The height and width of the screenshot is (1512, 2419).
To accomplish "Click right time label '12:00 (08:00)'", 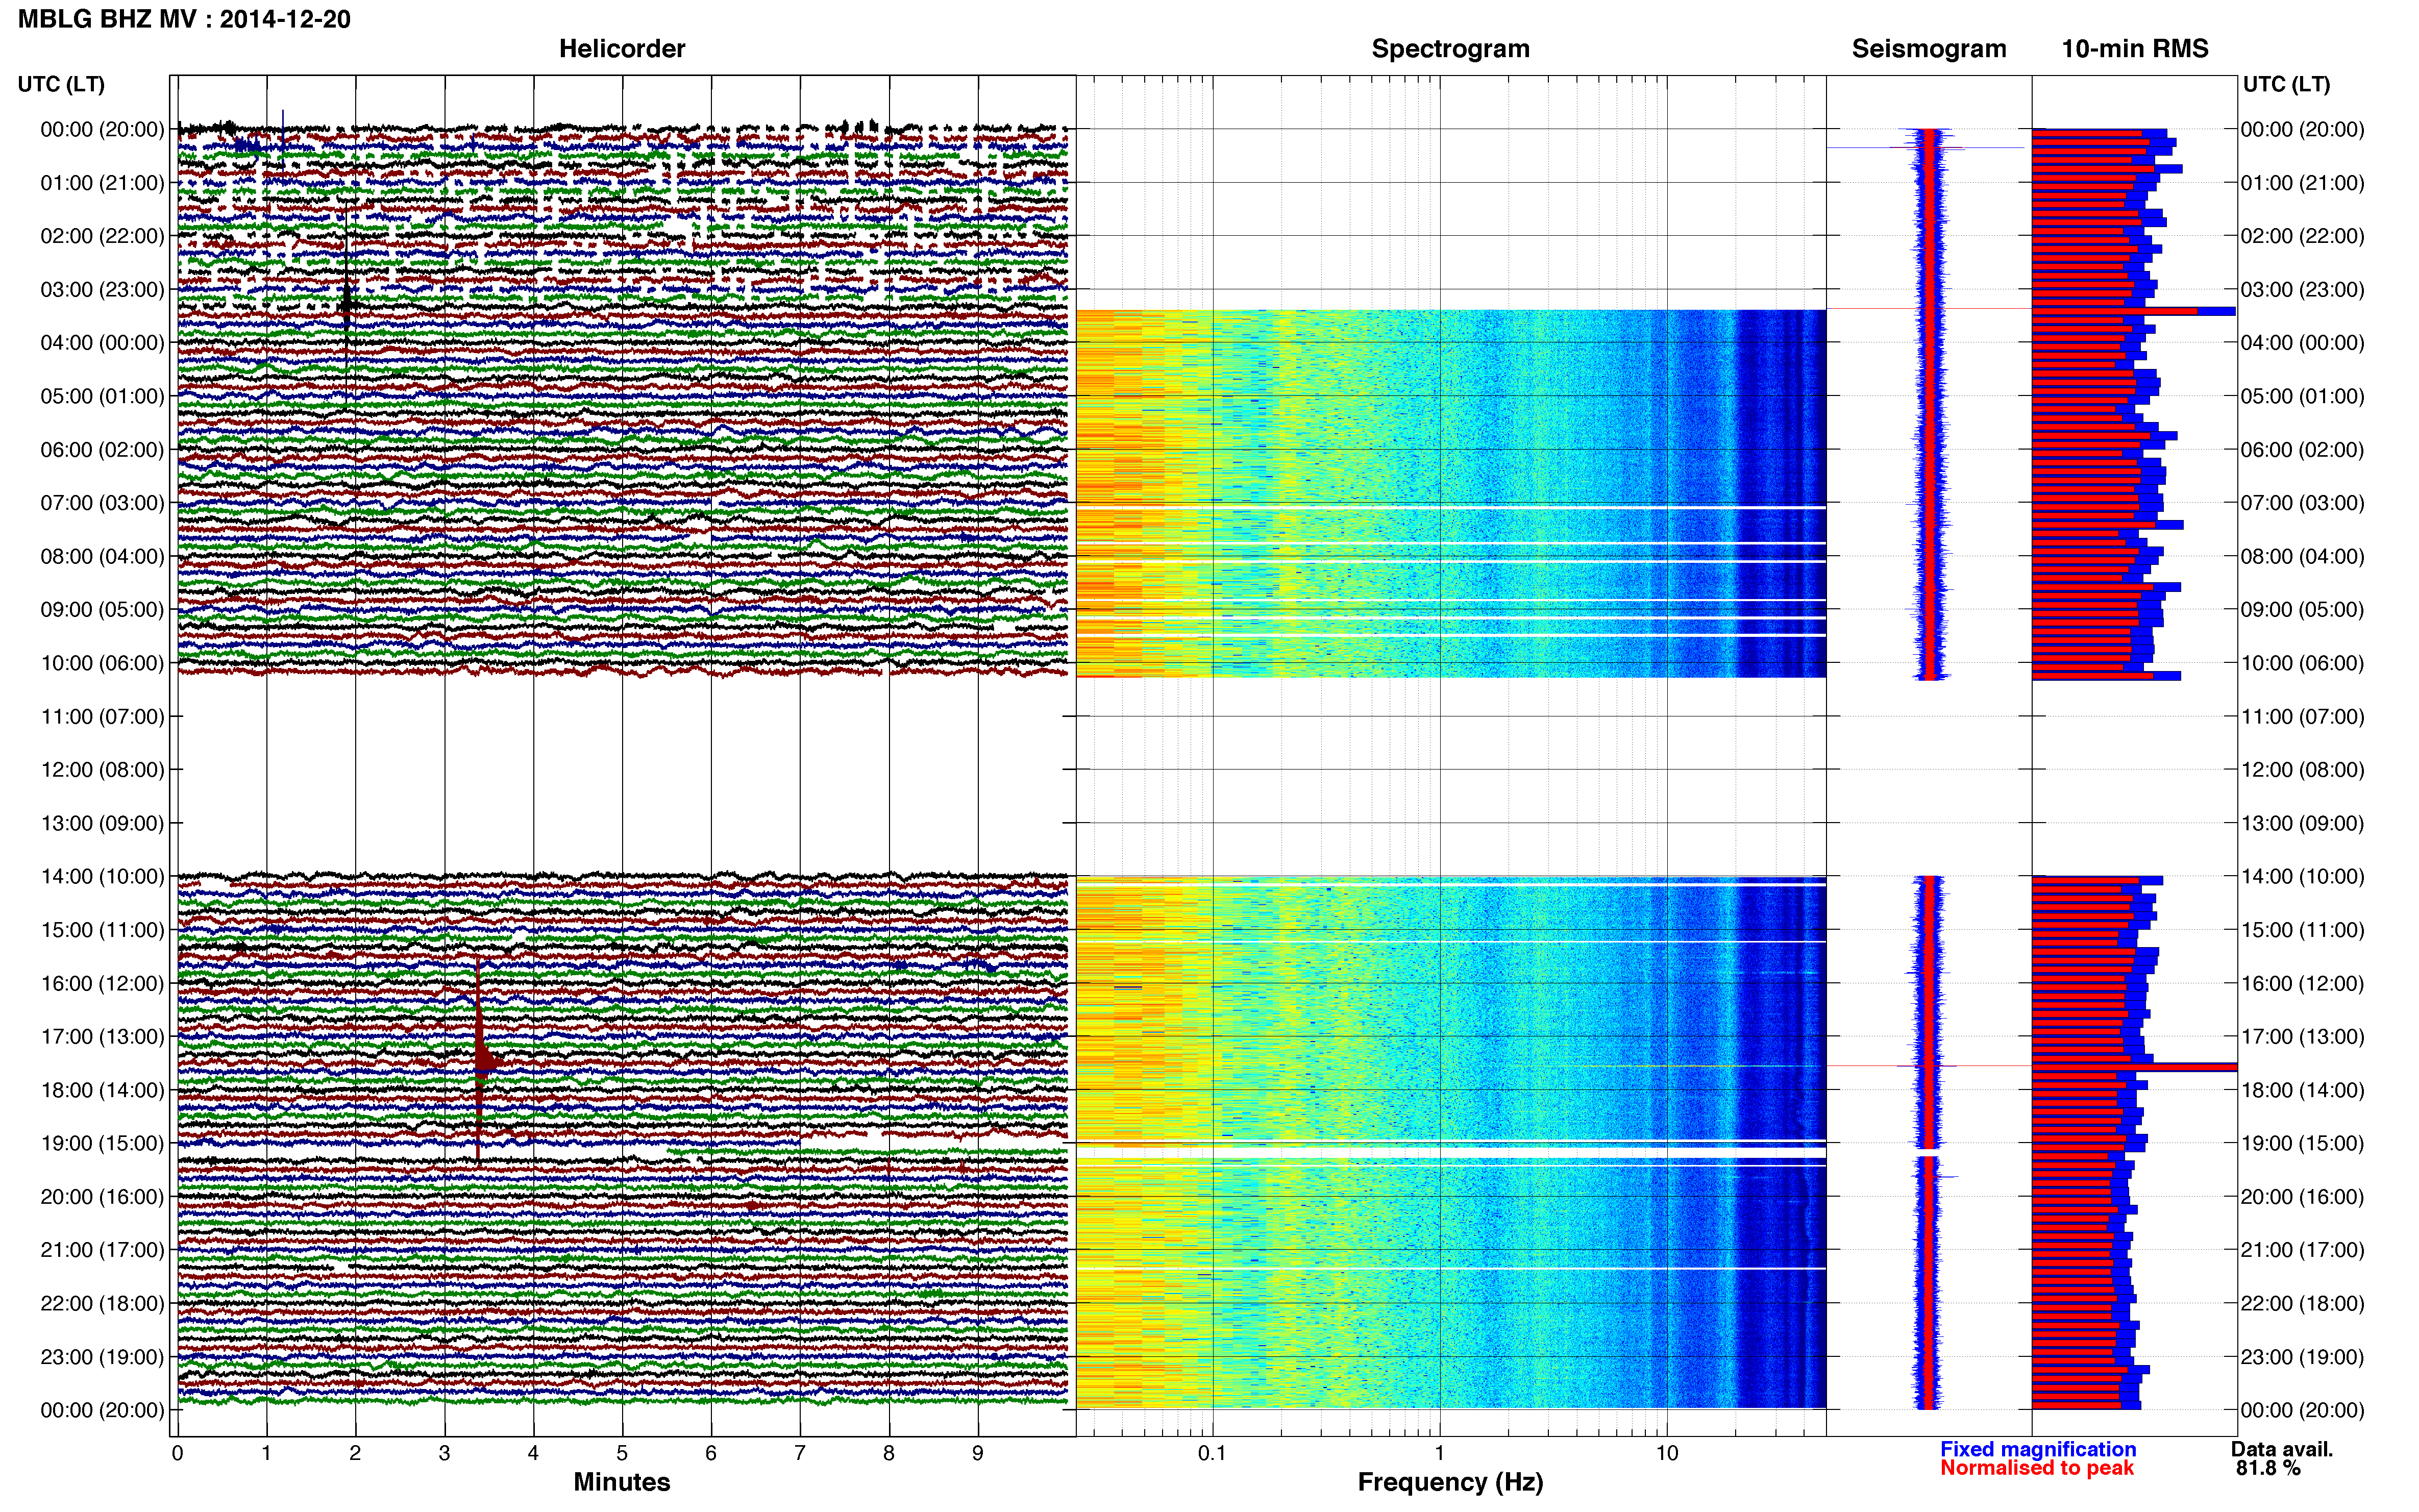I will 2302,770.
